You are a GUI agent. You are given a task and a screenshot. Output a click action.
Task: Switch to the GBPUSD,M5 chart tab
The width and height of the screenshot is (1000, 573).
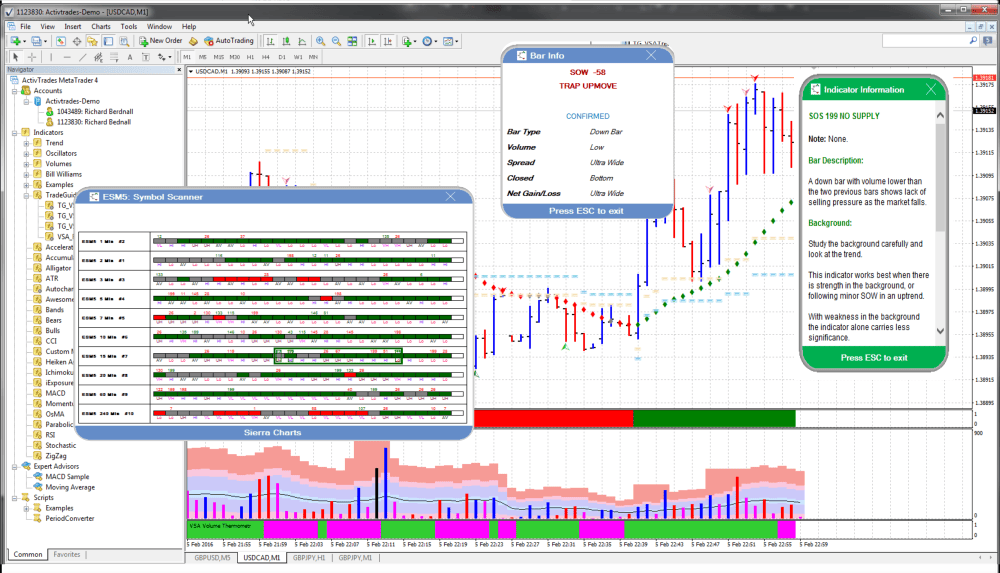coord(212,558)
